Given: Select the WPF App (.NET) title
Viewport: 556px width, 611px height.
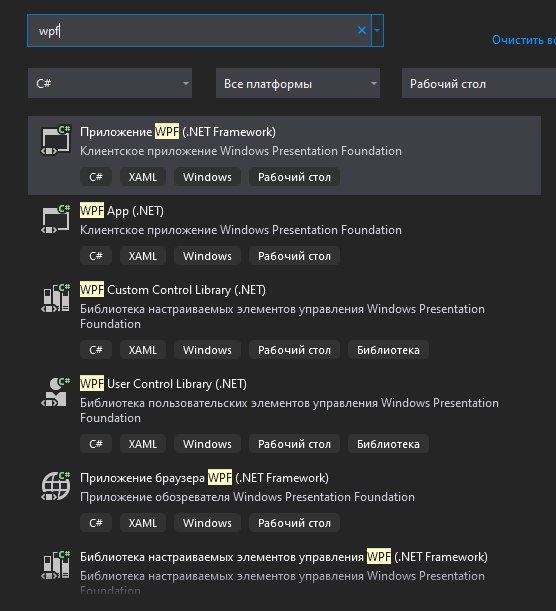Looking at the screenshot, I should point(122,211).
